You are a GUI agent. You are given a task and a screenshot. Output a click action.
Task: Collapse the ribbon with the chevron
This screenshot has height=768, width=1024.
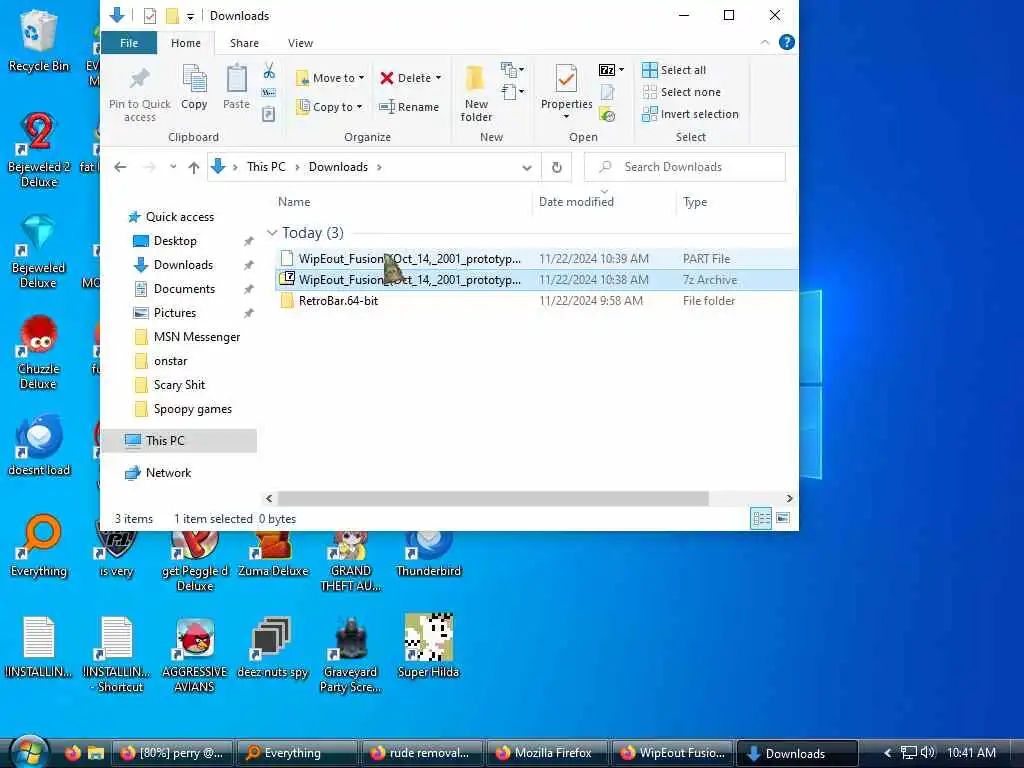[x=765, y=42]
